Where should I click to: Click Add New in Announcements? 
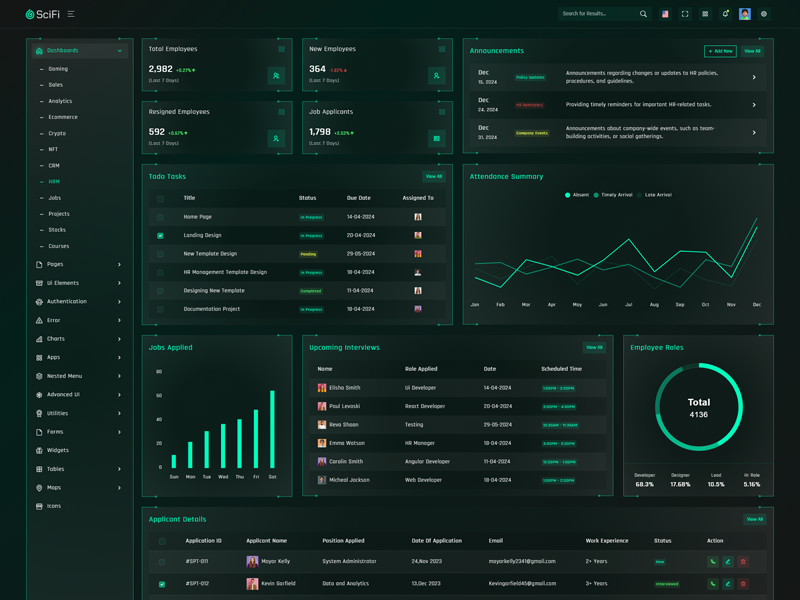click(720, 51)
